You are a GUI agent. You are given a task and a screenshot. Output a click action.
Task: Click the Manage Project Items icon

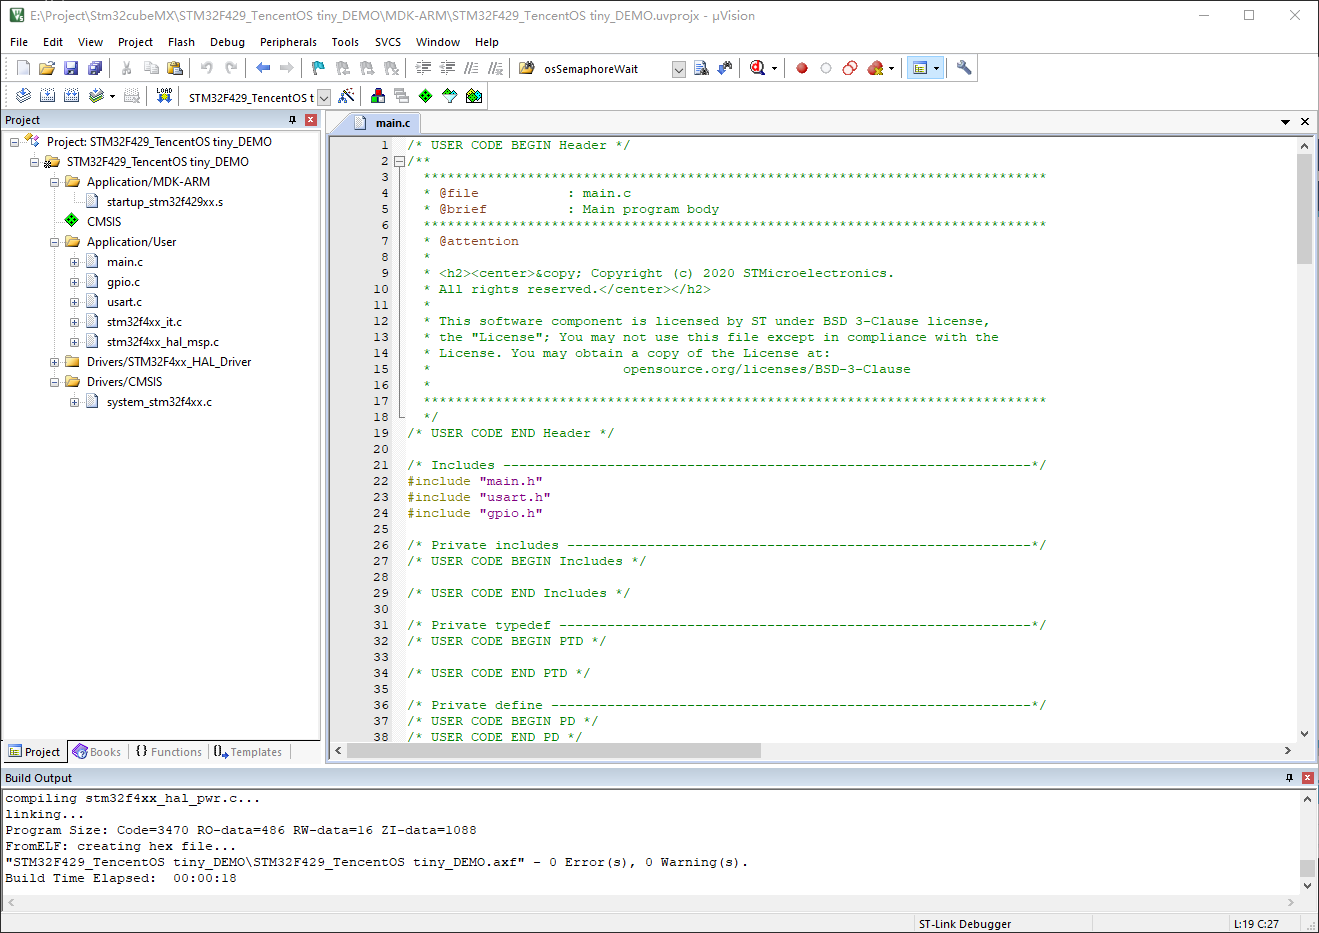click(x=378, y=96)
